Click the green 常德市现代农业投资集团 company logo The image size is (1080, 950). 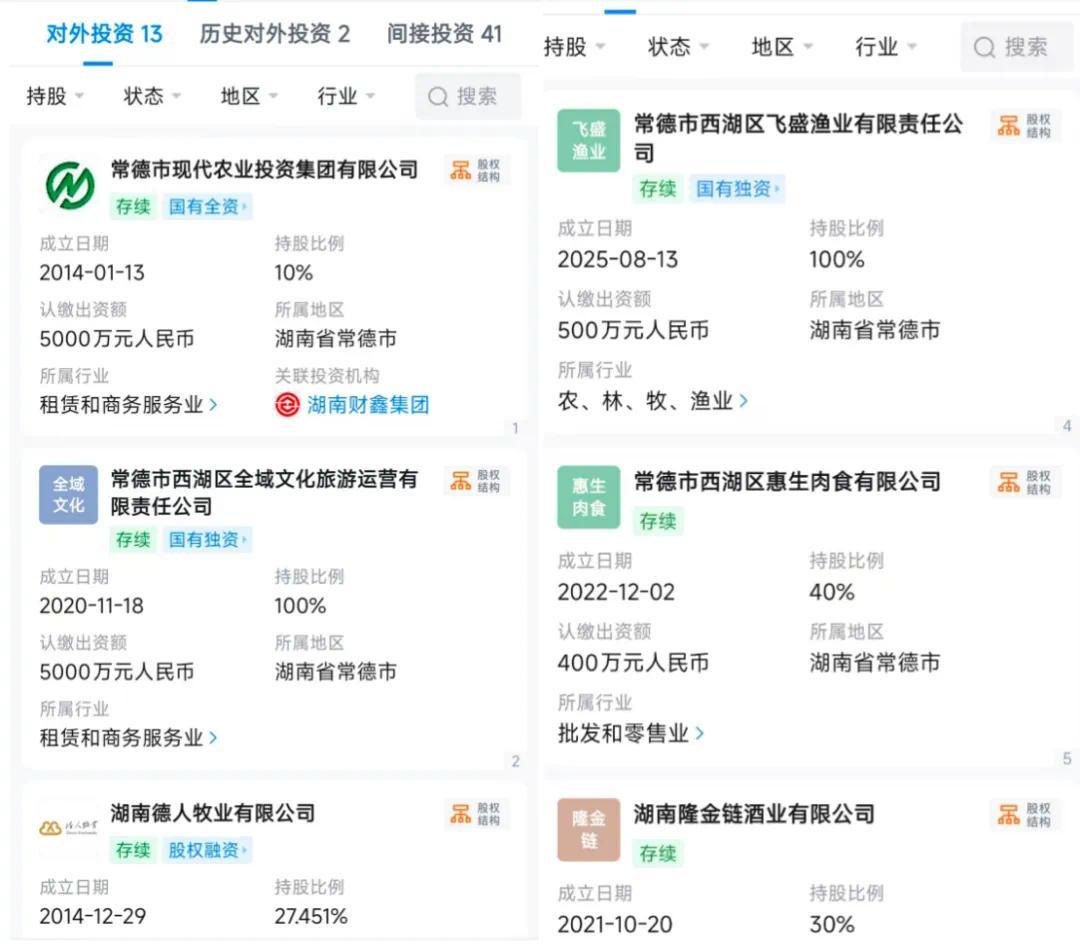coord(70,186)
